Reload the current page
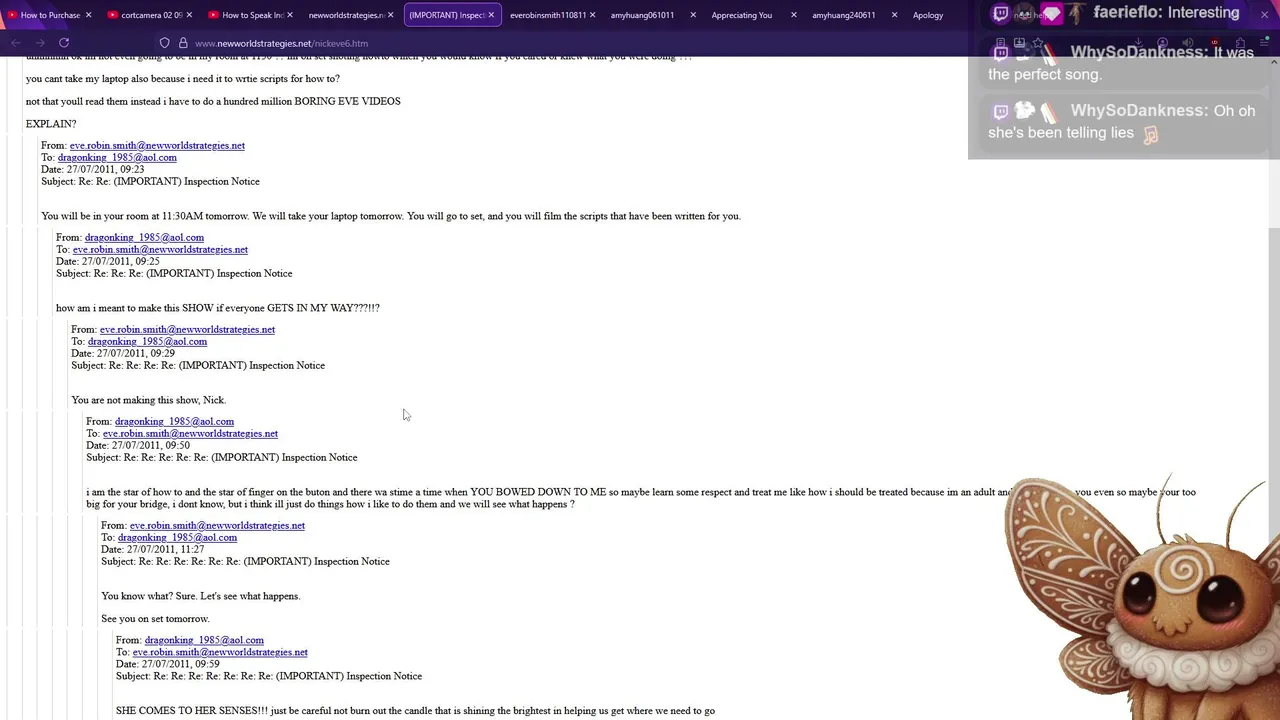 pyautogui.click(x=64, y=43)
